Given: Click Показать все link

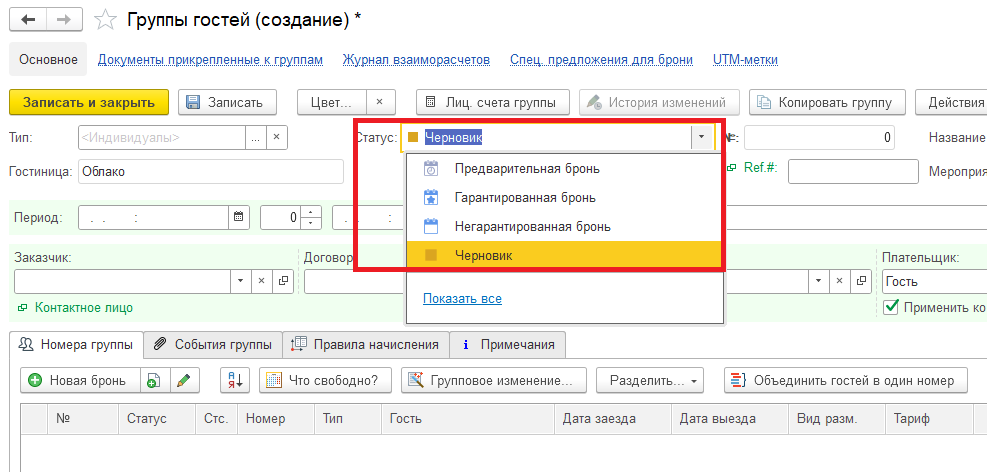Looking at the screenshot, I should tap(462, 298).
